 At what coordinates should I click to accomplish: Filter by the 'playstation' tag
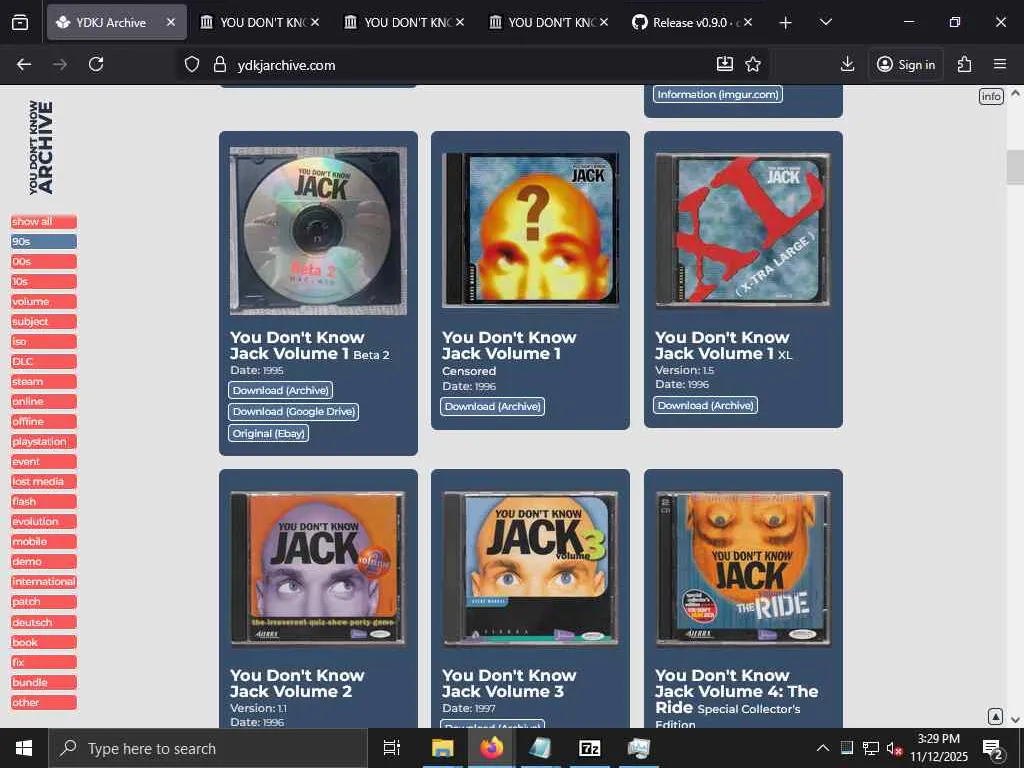(44, 442)
